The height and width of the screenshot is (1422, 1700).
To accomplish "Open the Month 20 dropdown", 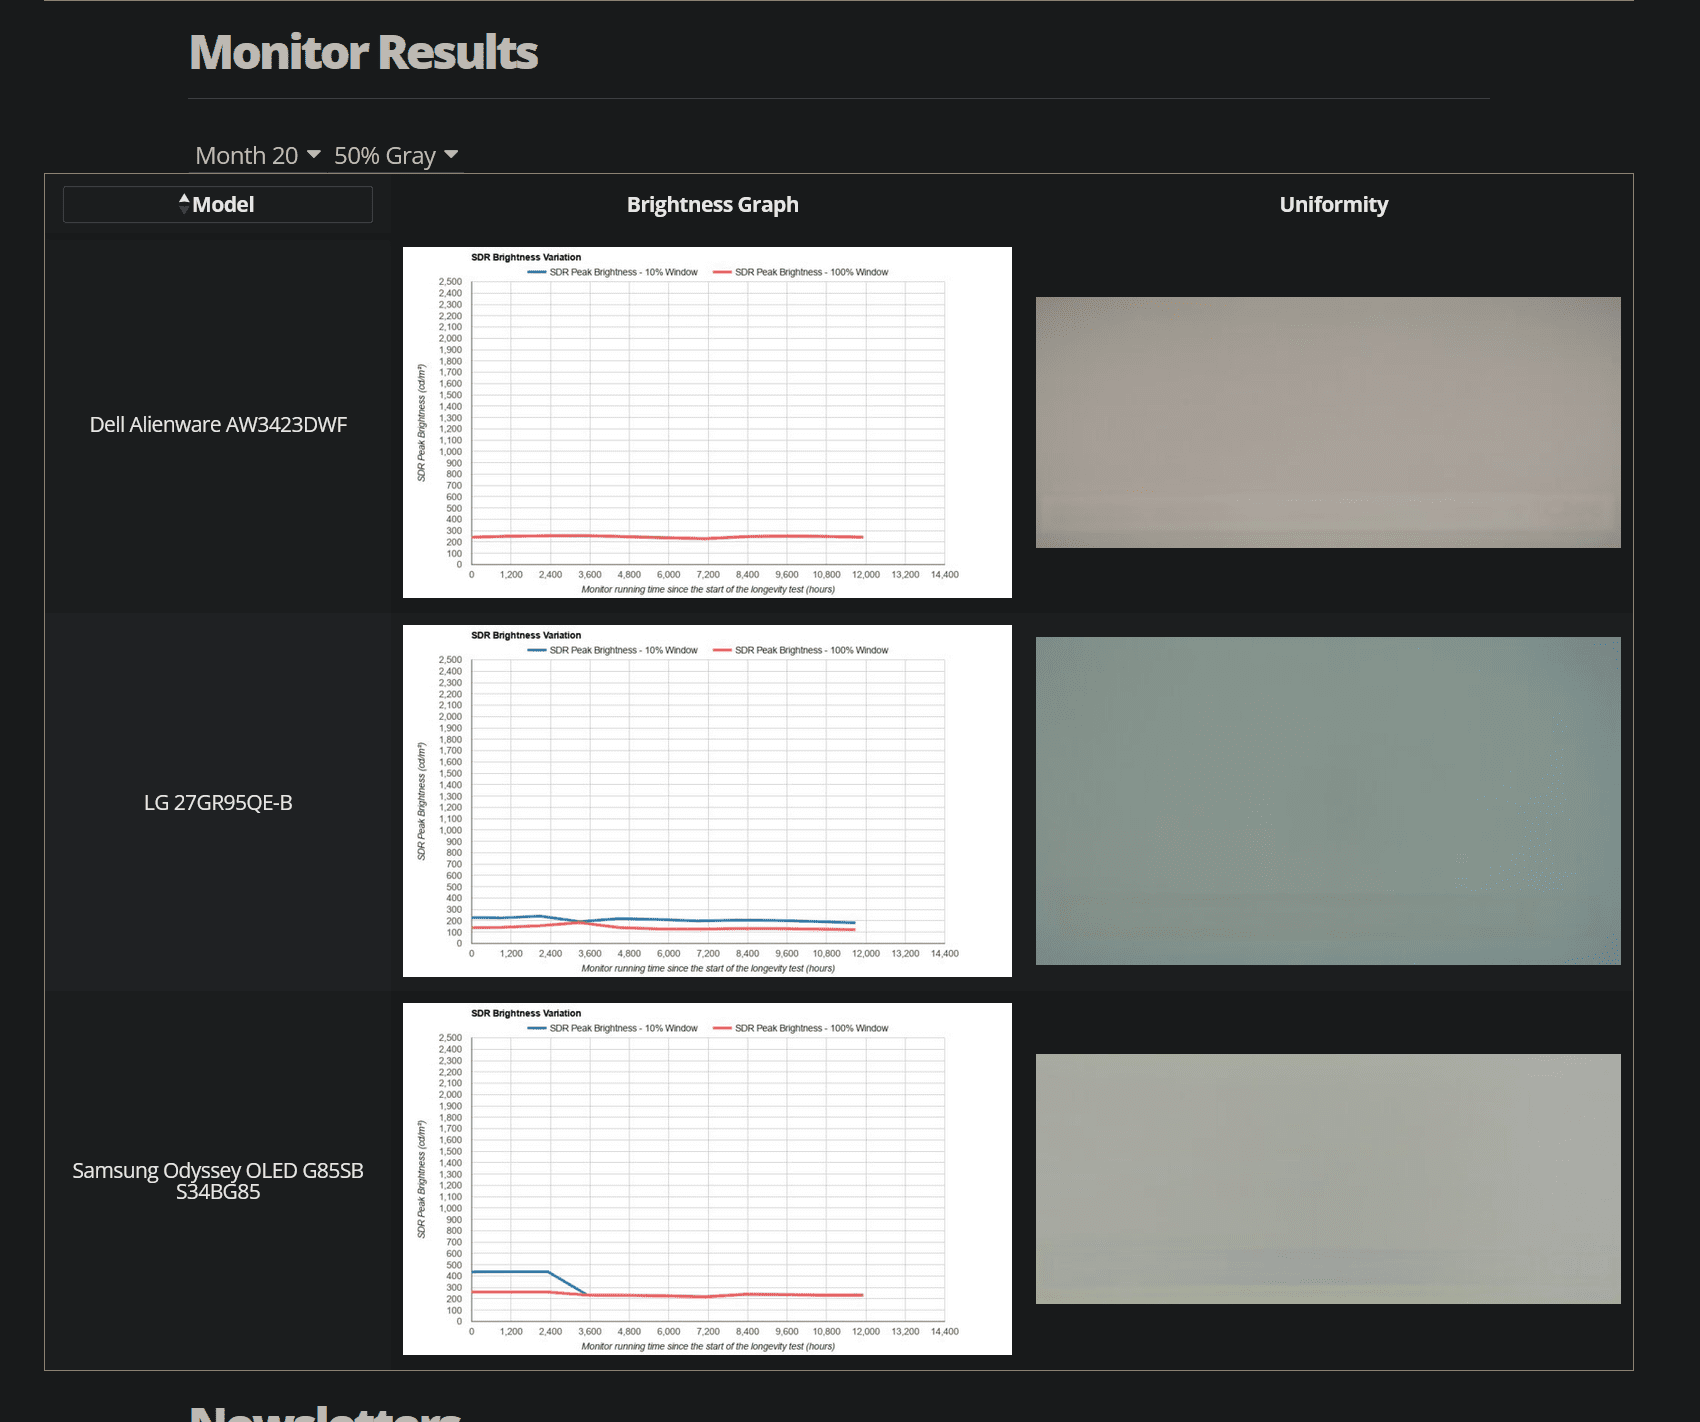I will point(258,155).
